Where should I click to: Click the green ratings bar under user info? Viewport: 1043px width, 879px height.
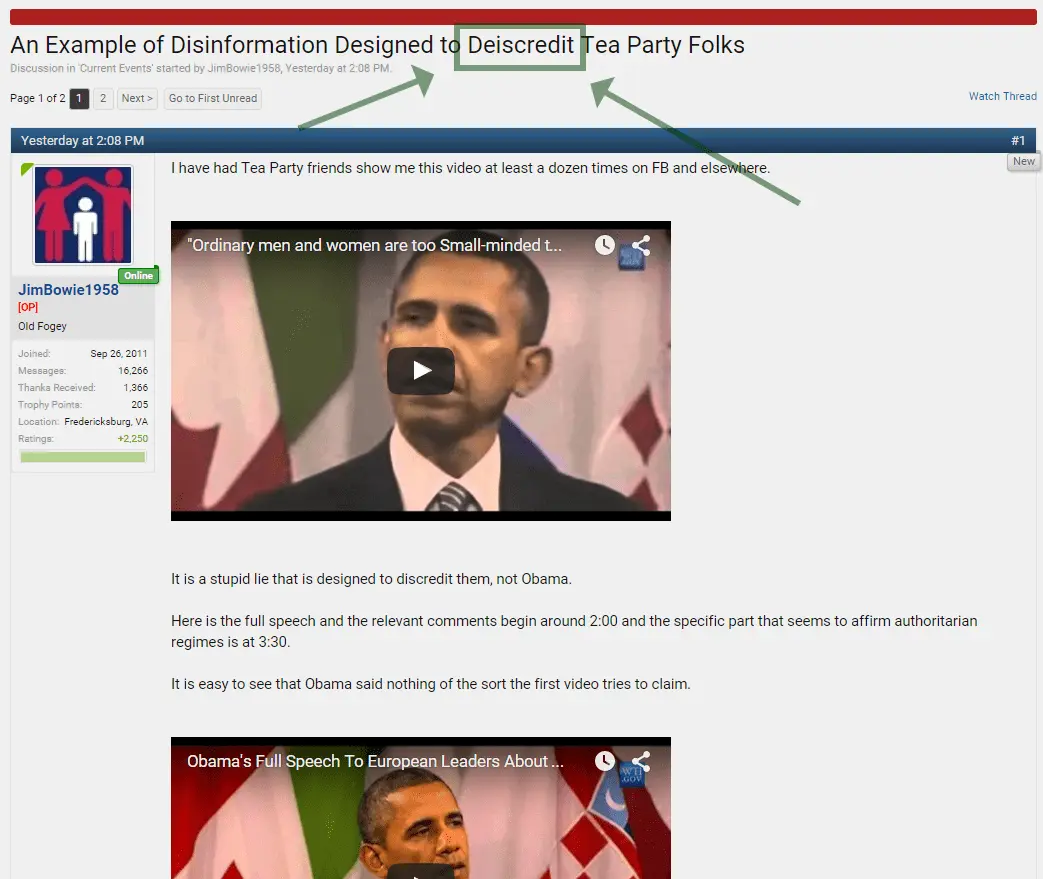[x=83, y=456]
